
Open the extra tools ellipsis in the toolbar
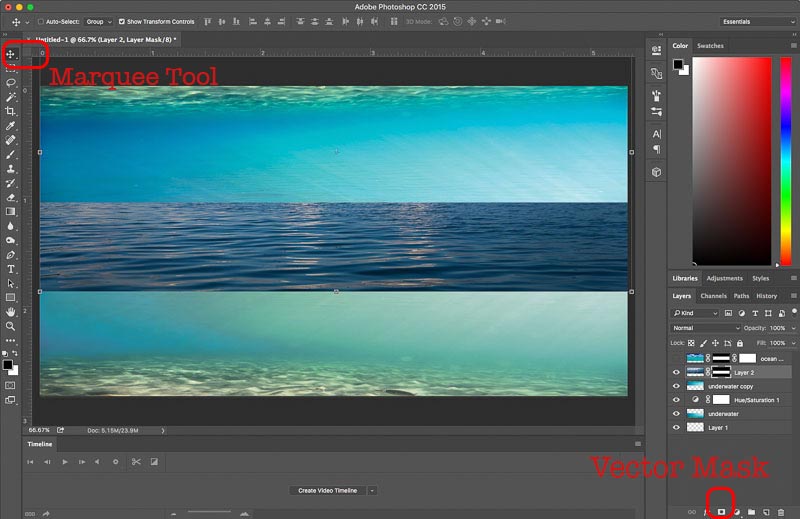click(x=10, y=340)
